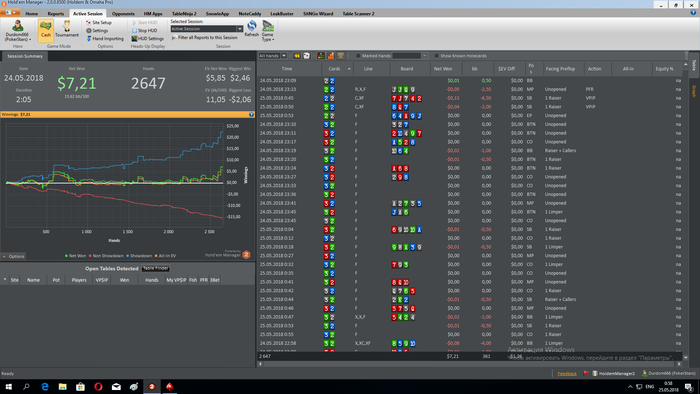Toggle Filter all Reports to this Session
The width and height of the screenshot is (700, 394).
coord(204,37)
